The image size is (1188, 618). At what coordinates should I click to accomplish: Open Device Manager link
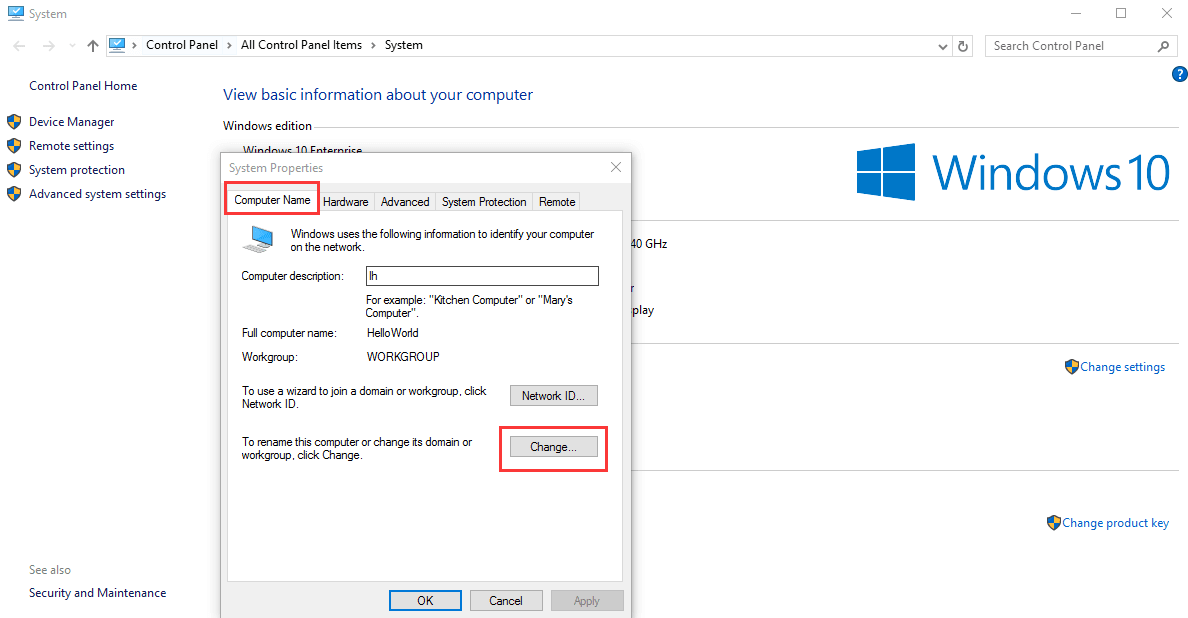71,122
